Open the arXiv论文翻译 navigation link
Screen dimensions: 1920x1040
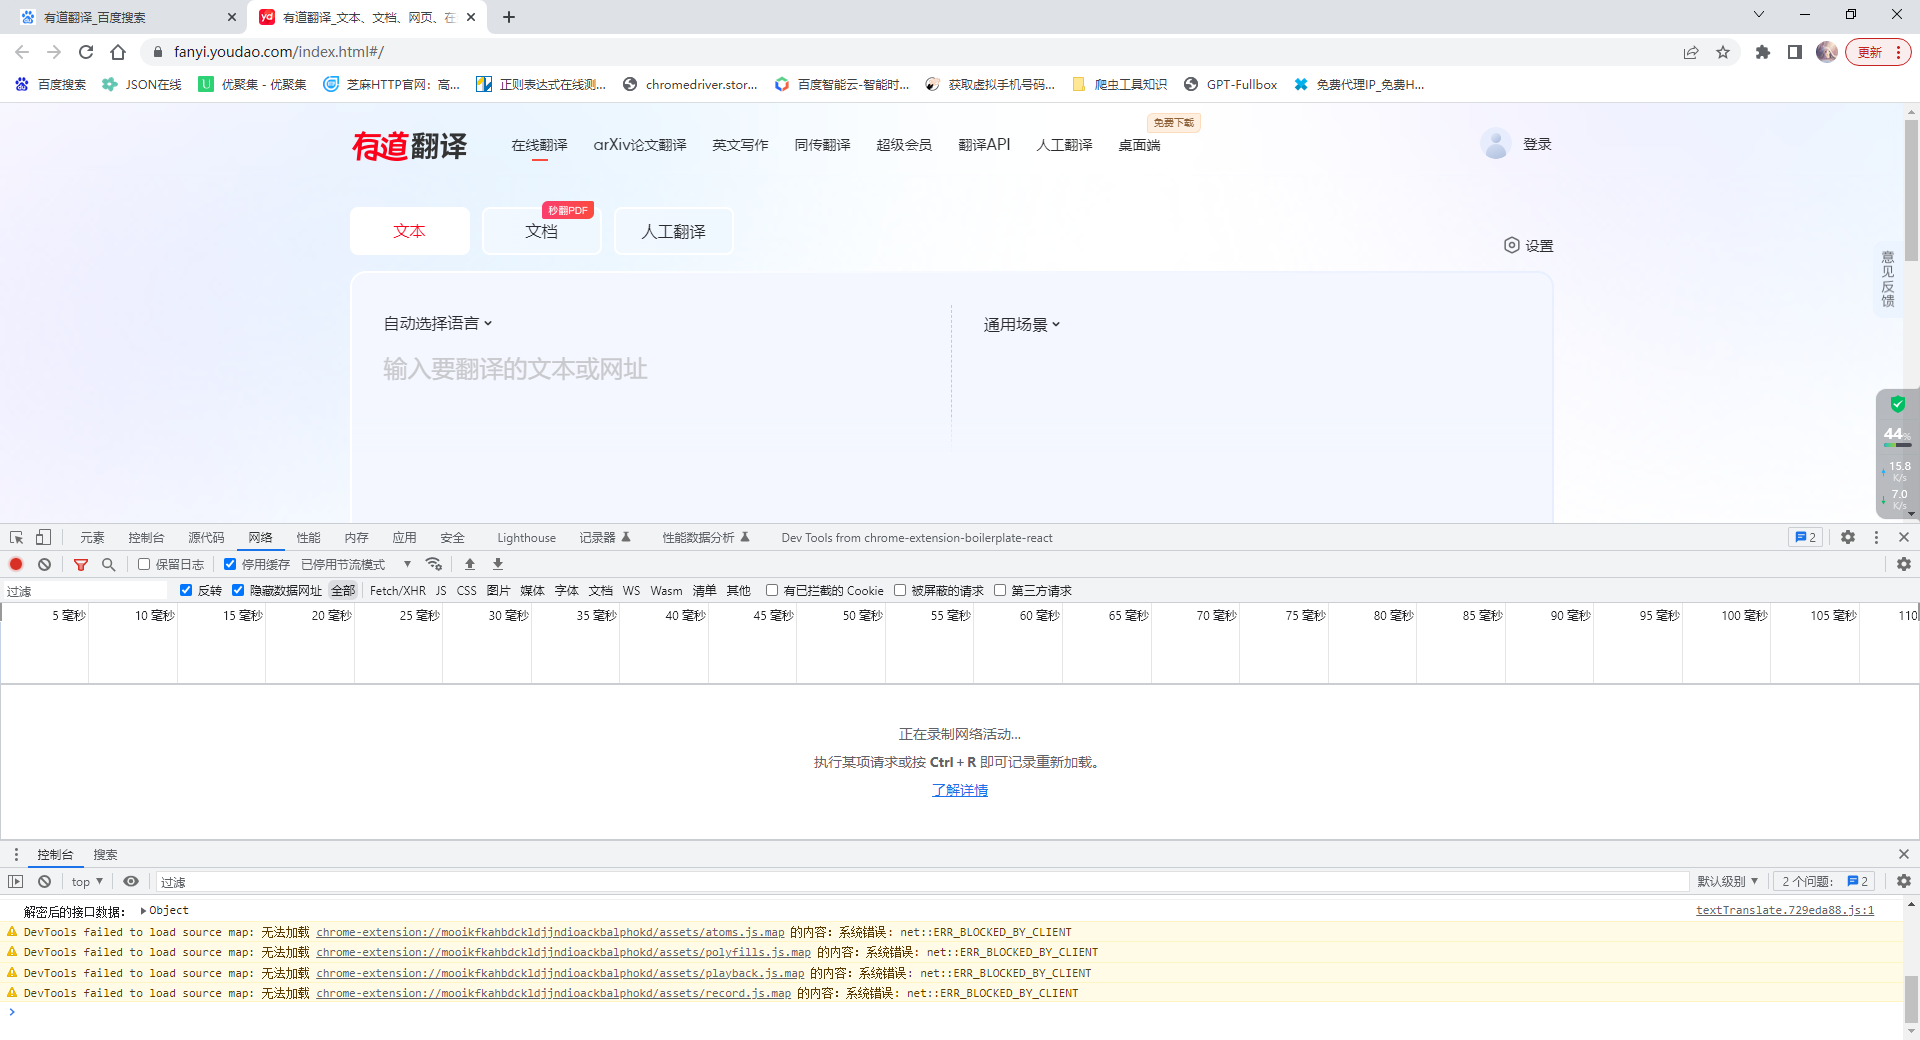point(640,145)
